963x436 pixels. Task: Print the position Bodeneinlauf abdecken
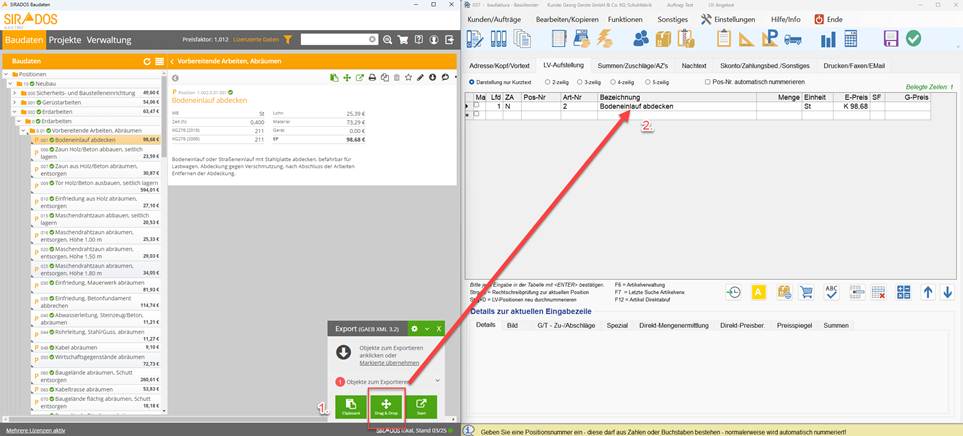coord(372,77)
